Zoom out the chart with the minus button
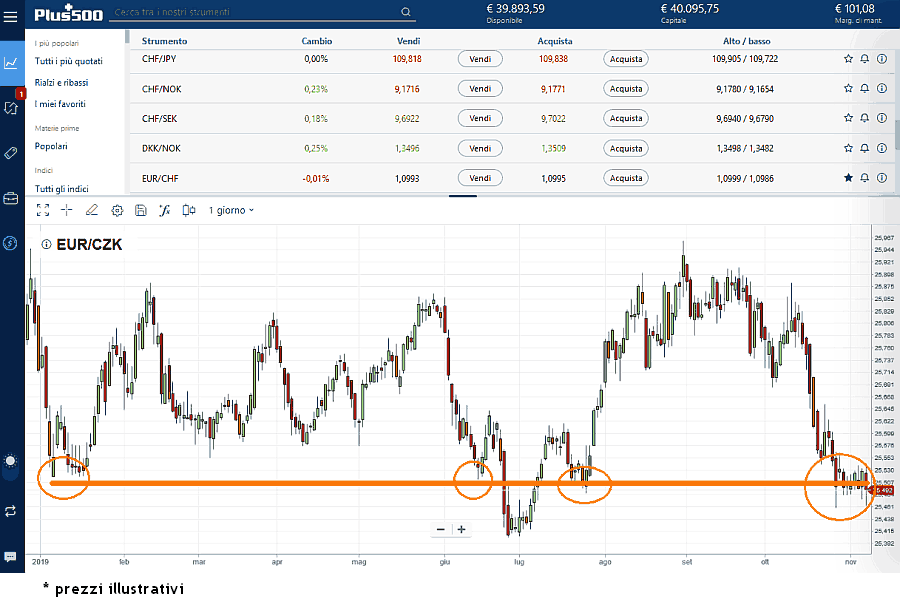This screenshot has height=608, width=900. 440,529
